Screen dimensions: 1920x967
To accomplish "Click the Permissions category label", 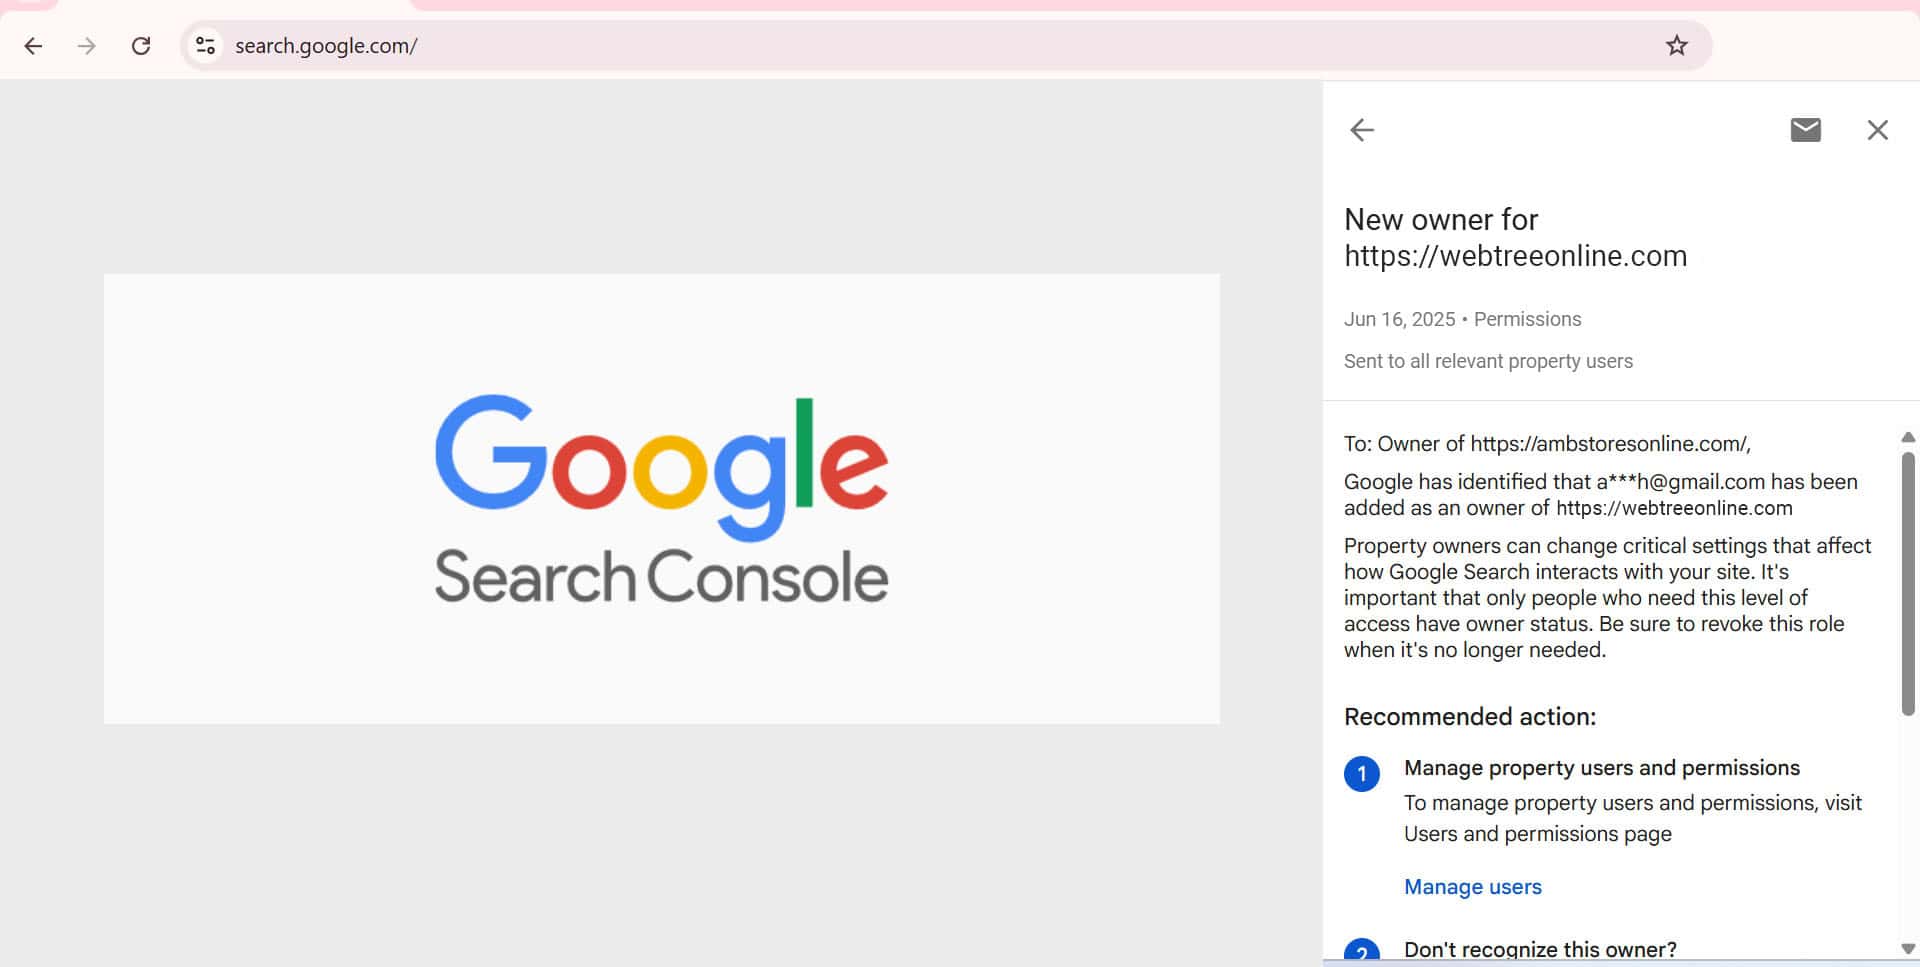I will click(1527, 319).
